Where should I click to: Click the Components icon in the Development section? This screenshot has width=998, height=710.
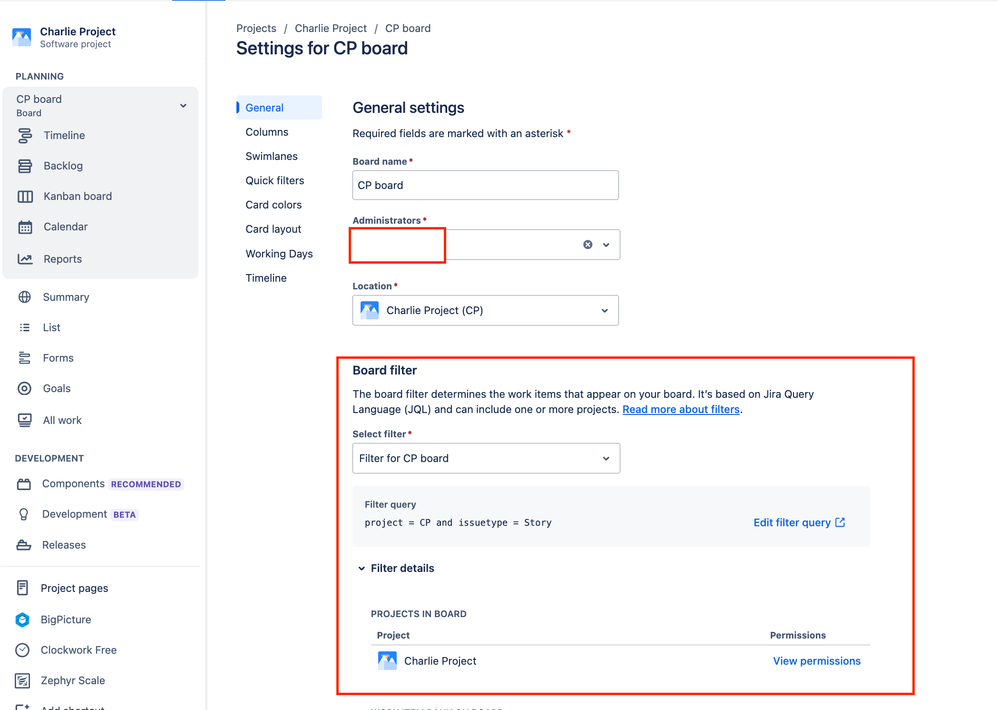click(24, 484)
